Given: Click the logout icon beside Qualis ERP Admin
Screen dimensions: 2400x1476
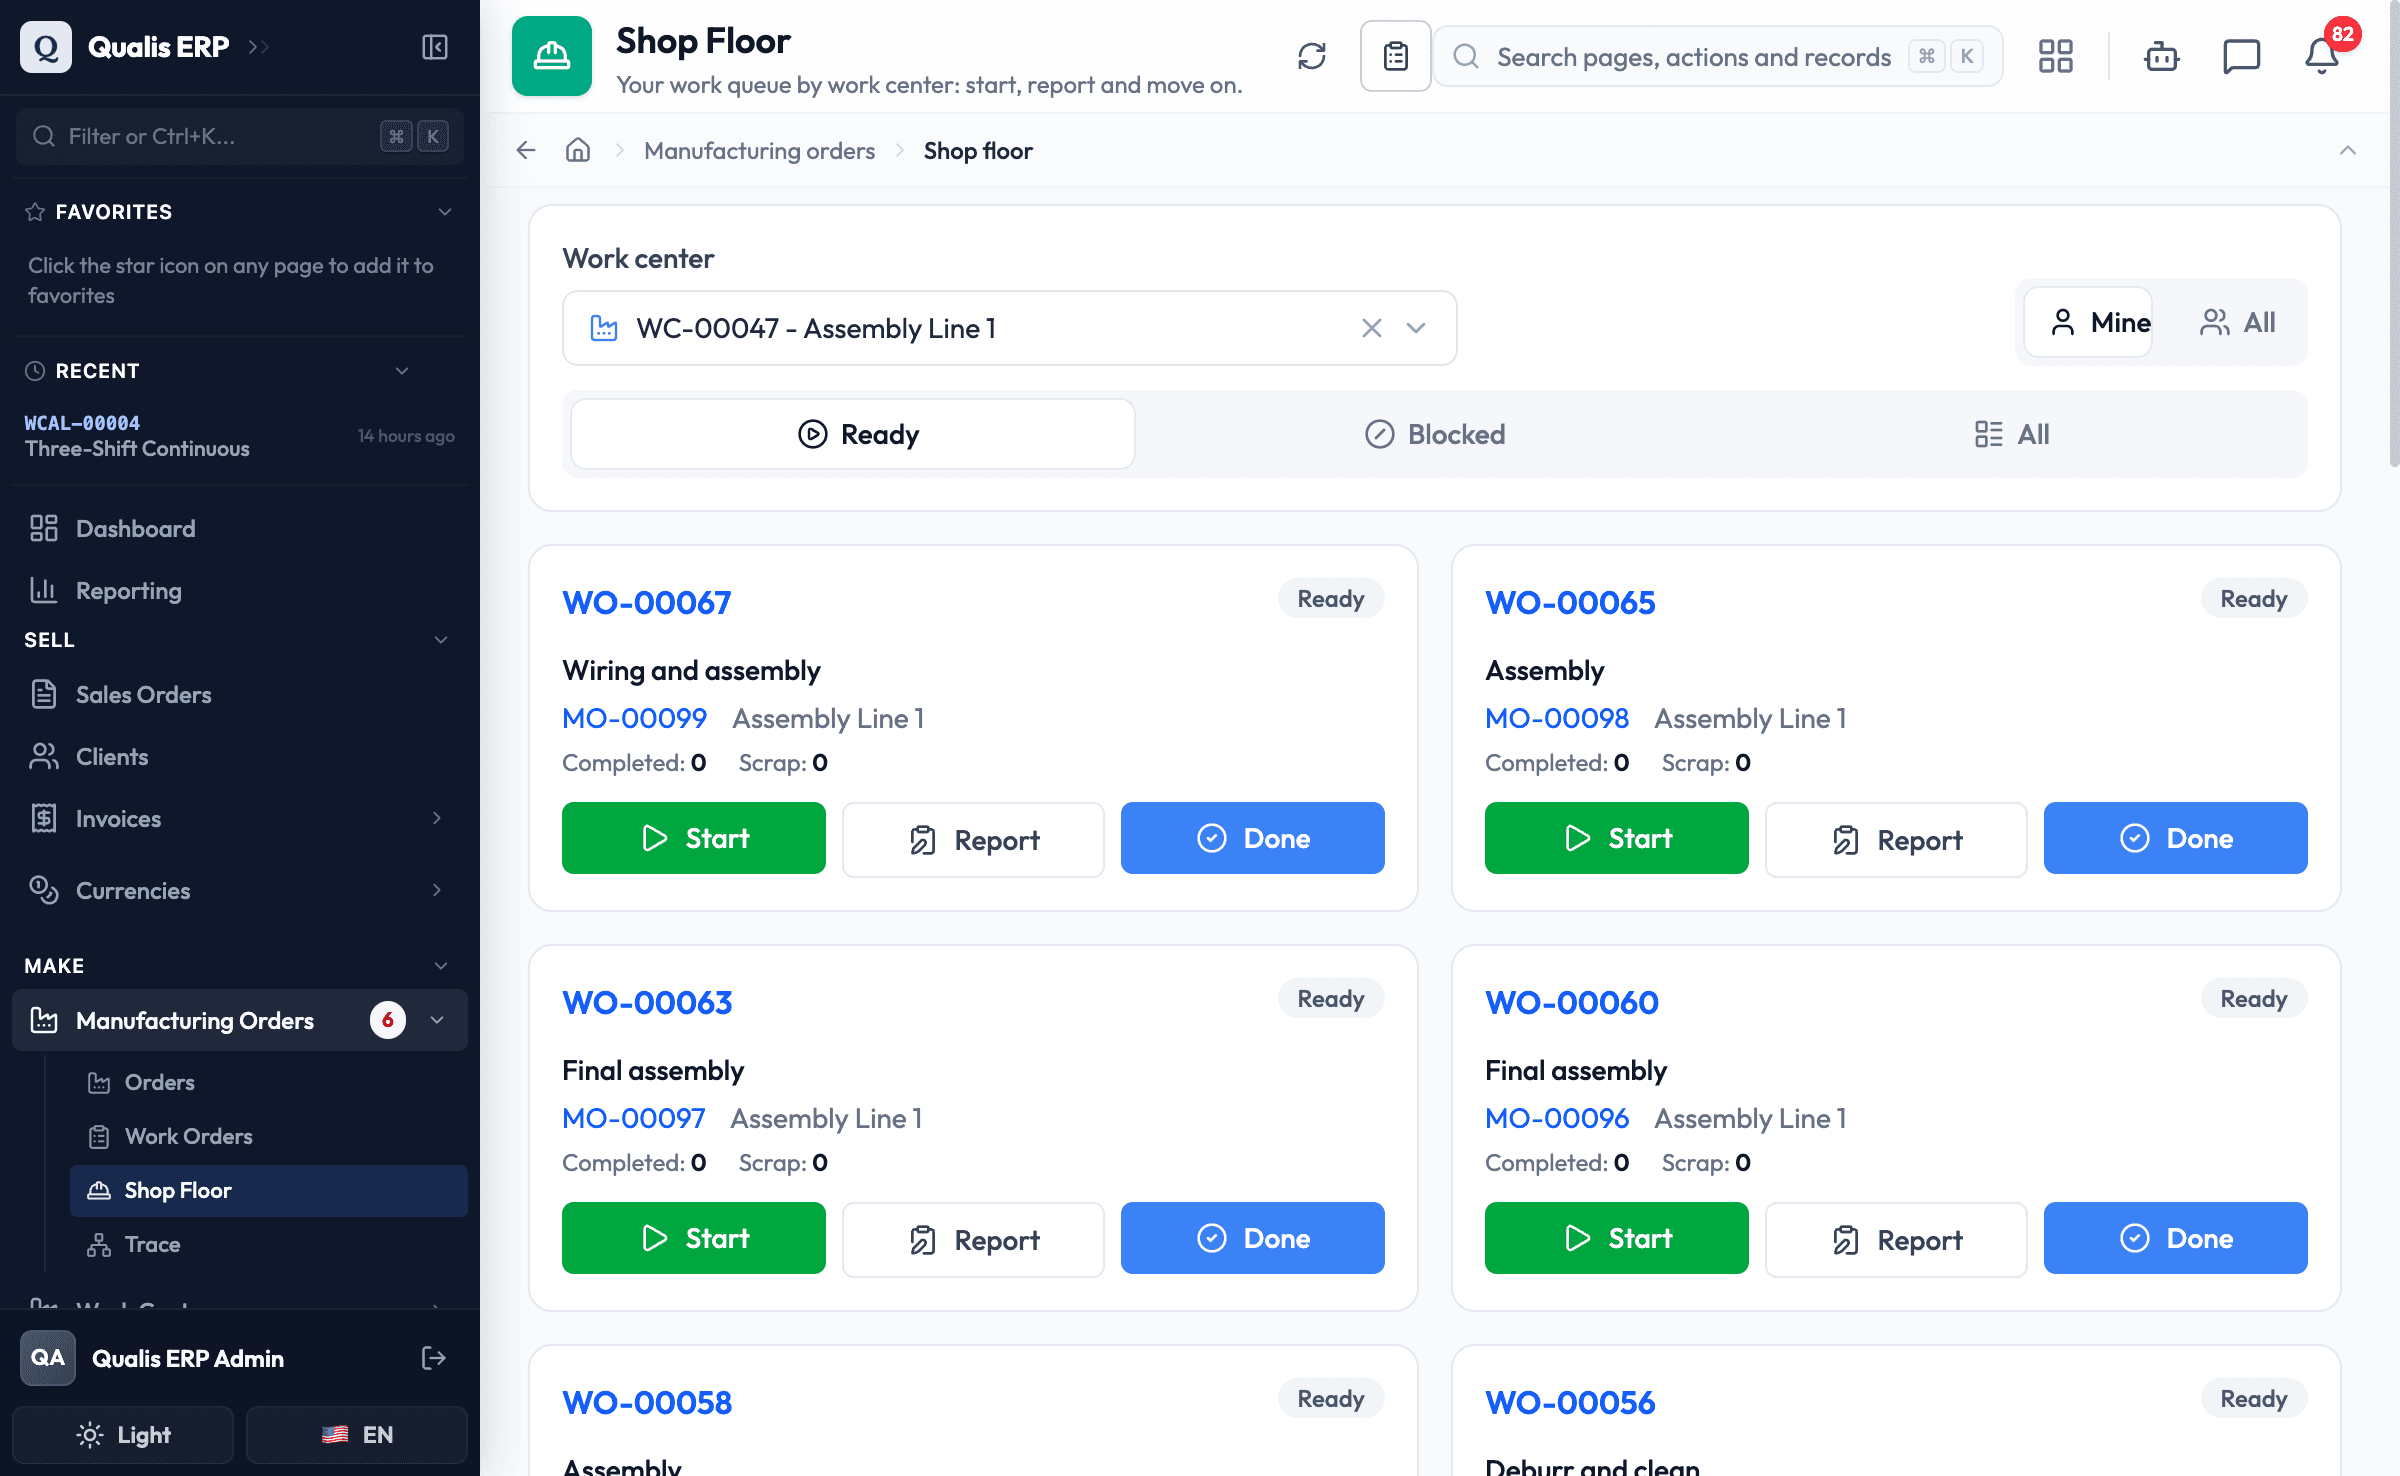Looking at the screenshot, I should point(434,1358).
